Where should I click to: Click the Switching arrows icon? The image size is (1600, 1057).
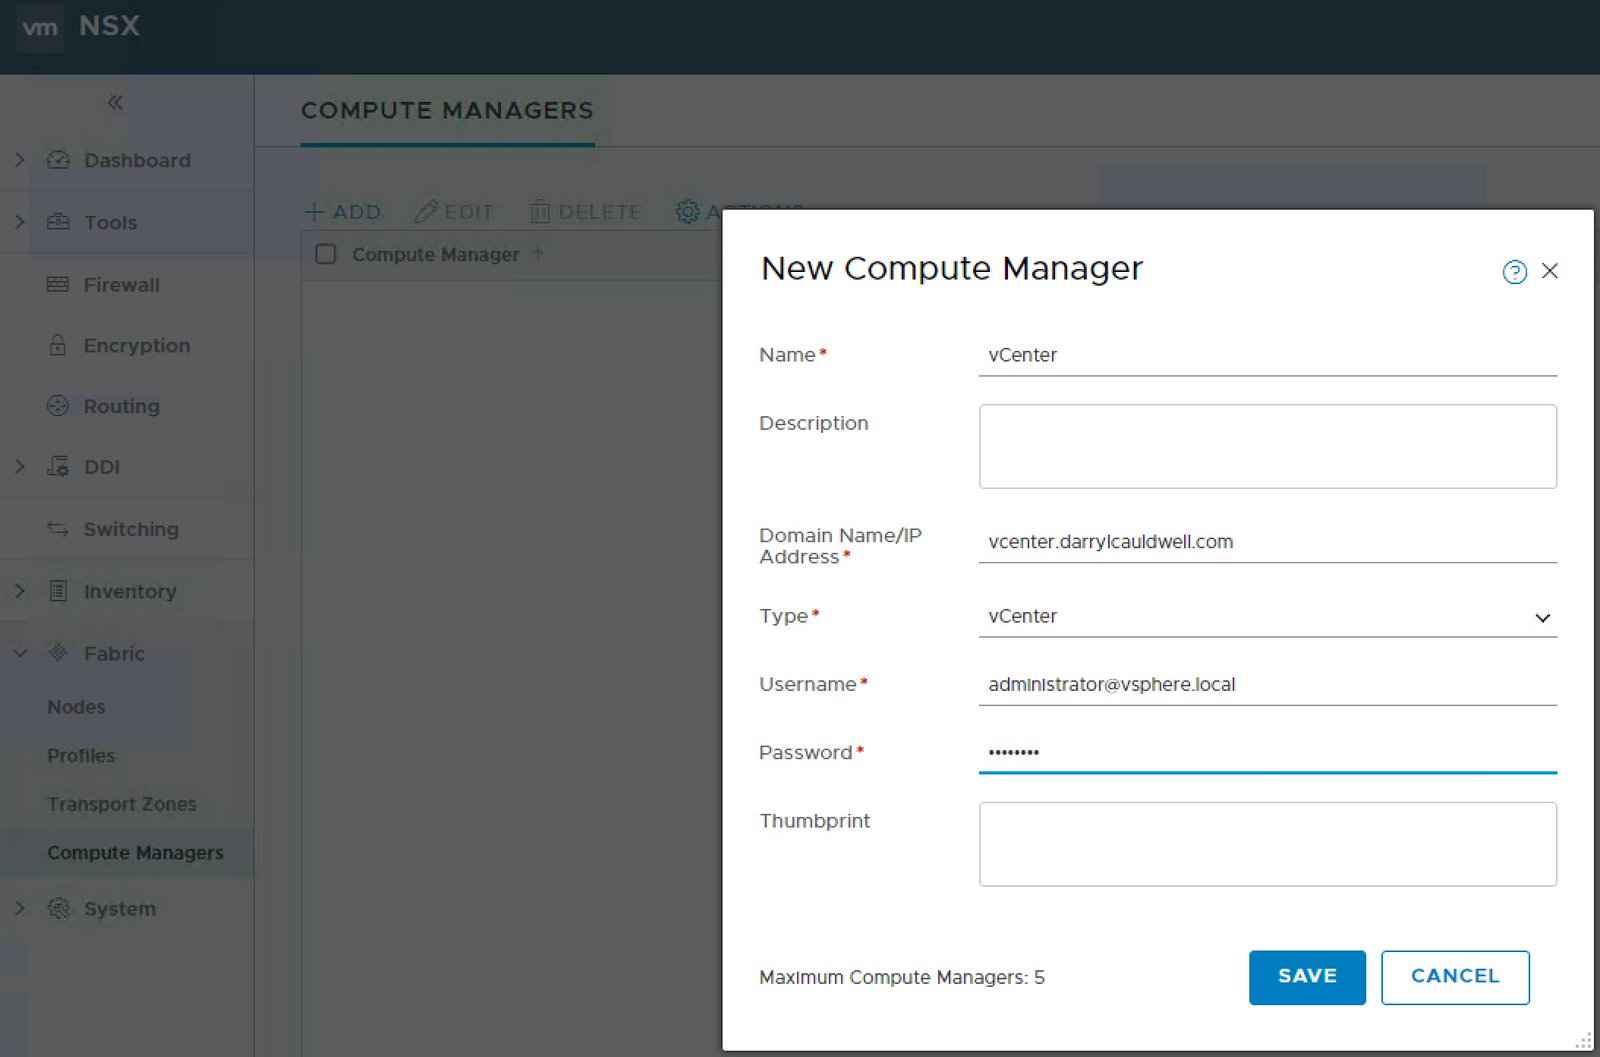pyautogui.click(x=58, y=529)
